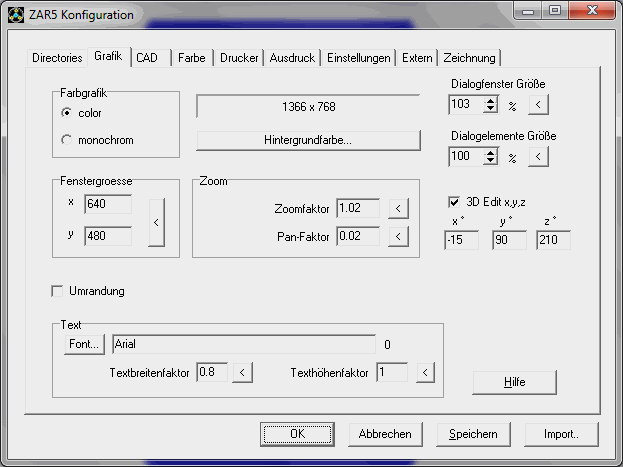Increase Dialogfenster Größe with up arrow
Viewport: 623px width, 467px height.
pos(490,99)
